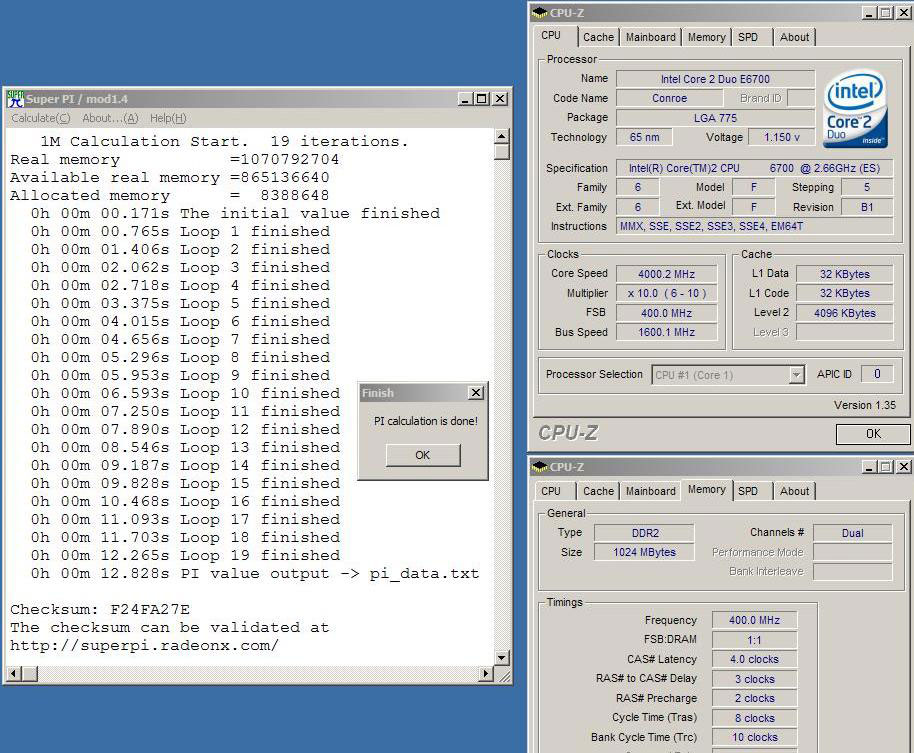Click memory Size field 1024 MBytes
Viewport: 914px width, 753px height.
coord(645,552)
